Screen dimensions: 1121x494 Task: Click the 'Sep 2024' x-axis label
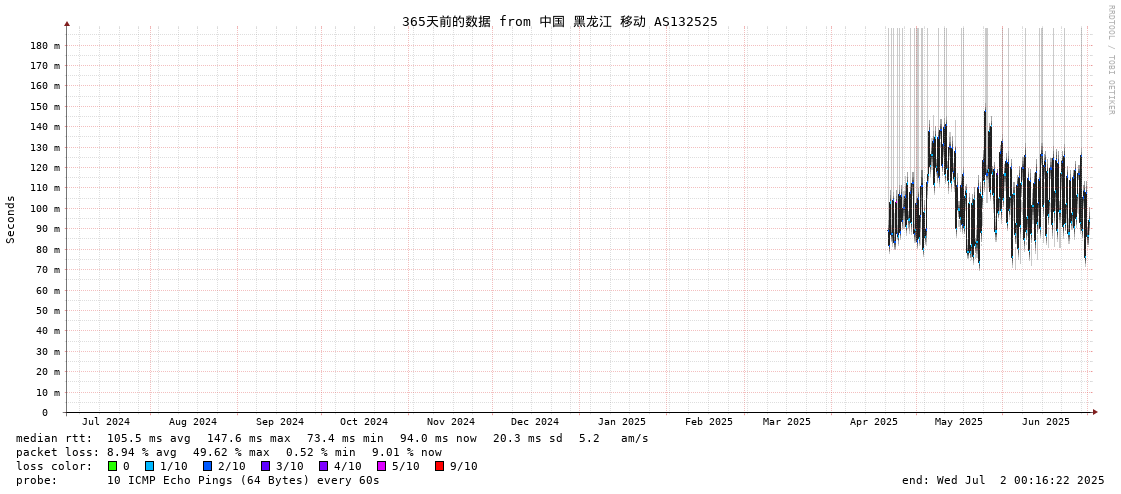280,422
